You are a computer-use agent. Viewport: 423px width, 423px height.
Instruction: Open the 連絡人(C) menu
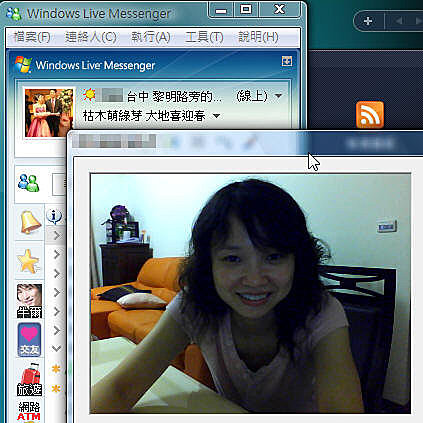(x=91, y=37)
